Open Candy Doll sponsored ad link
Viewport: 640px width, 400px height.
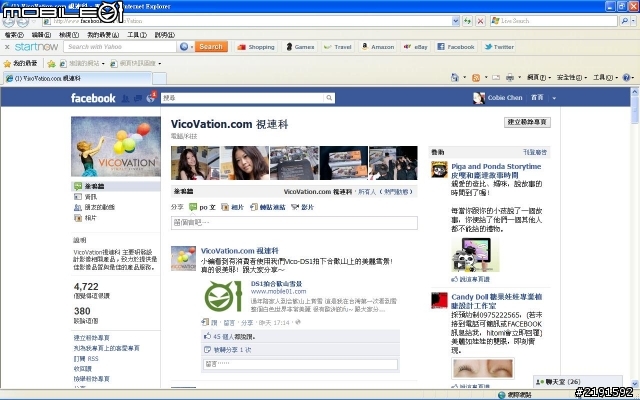coord(497,301)
